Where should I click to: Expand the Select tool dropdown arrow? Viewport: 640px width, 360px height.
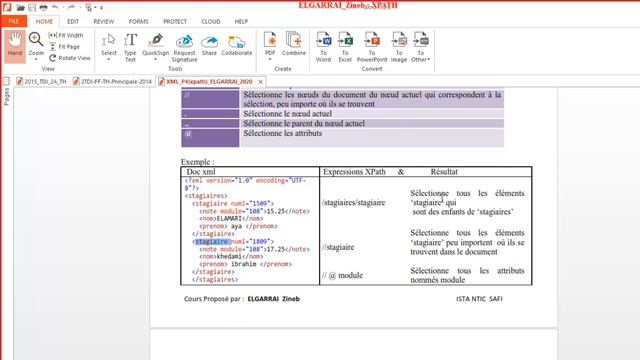[x=109, y=60]
